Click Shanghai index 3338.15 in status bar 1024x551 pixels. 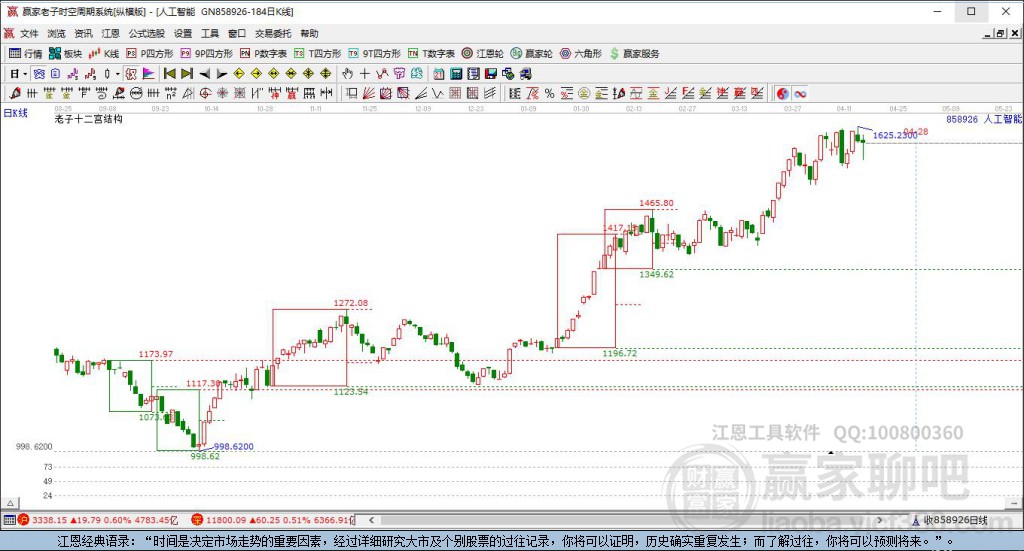click(49, 520)
